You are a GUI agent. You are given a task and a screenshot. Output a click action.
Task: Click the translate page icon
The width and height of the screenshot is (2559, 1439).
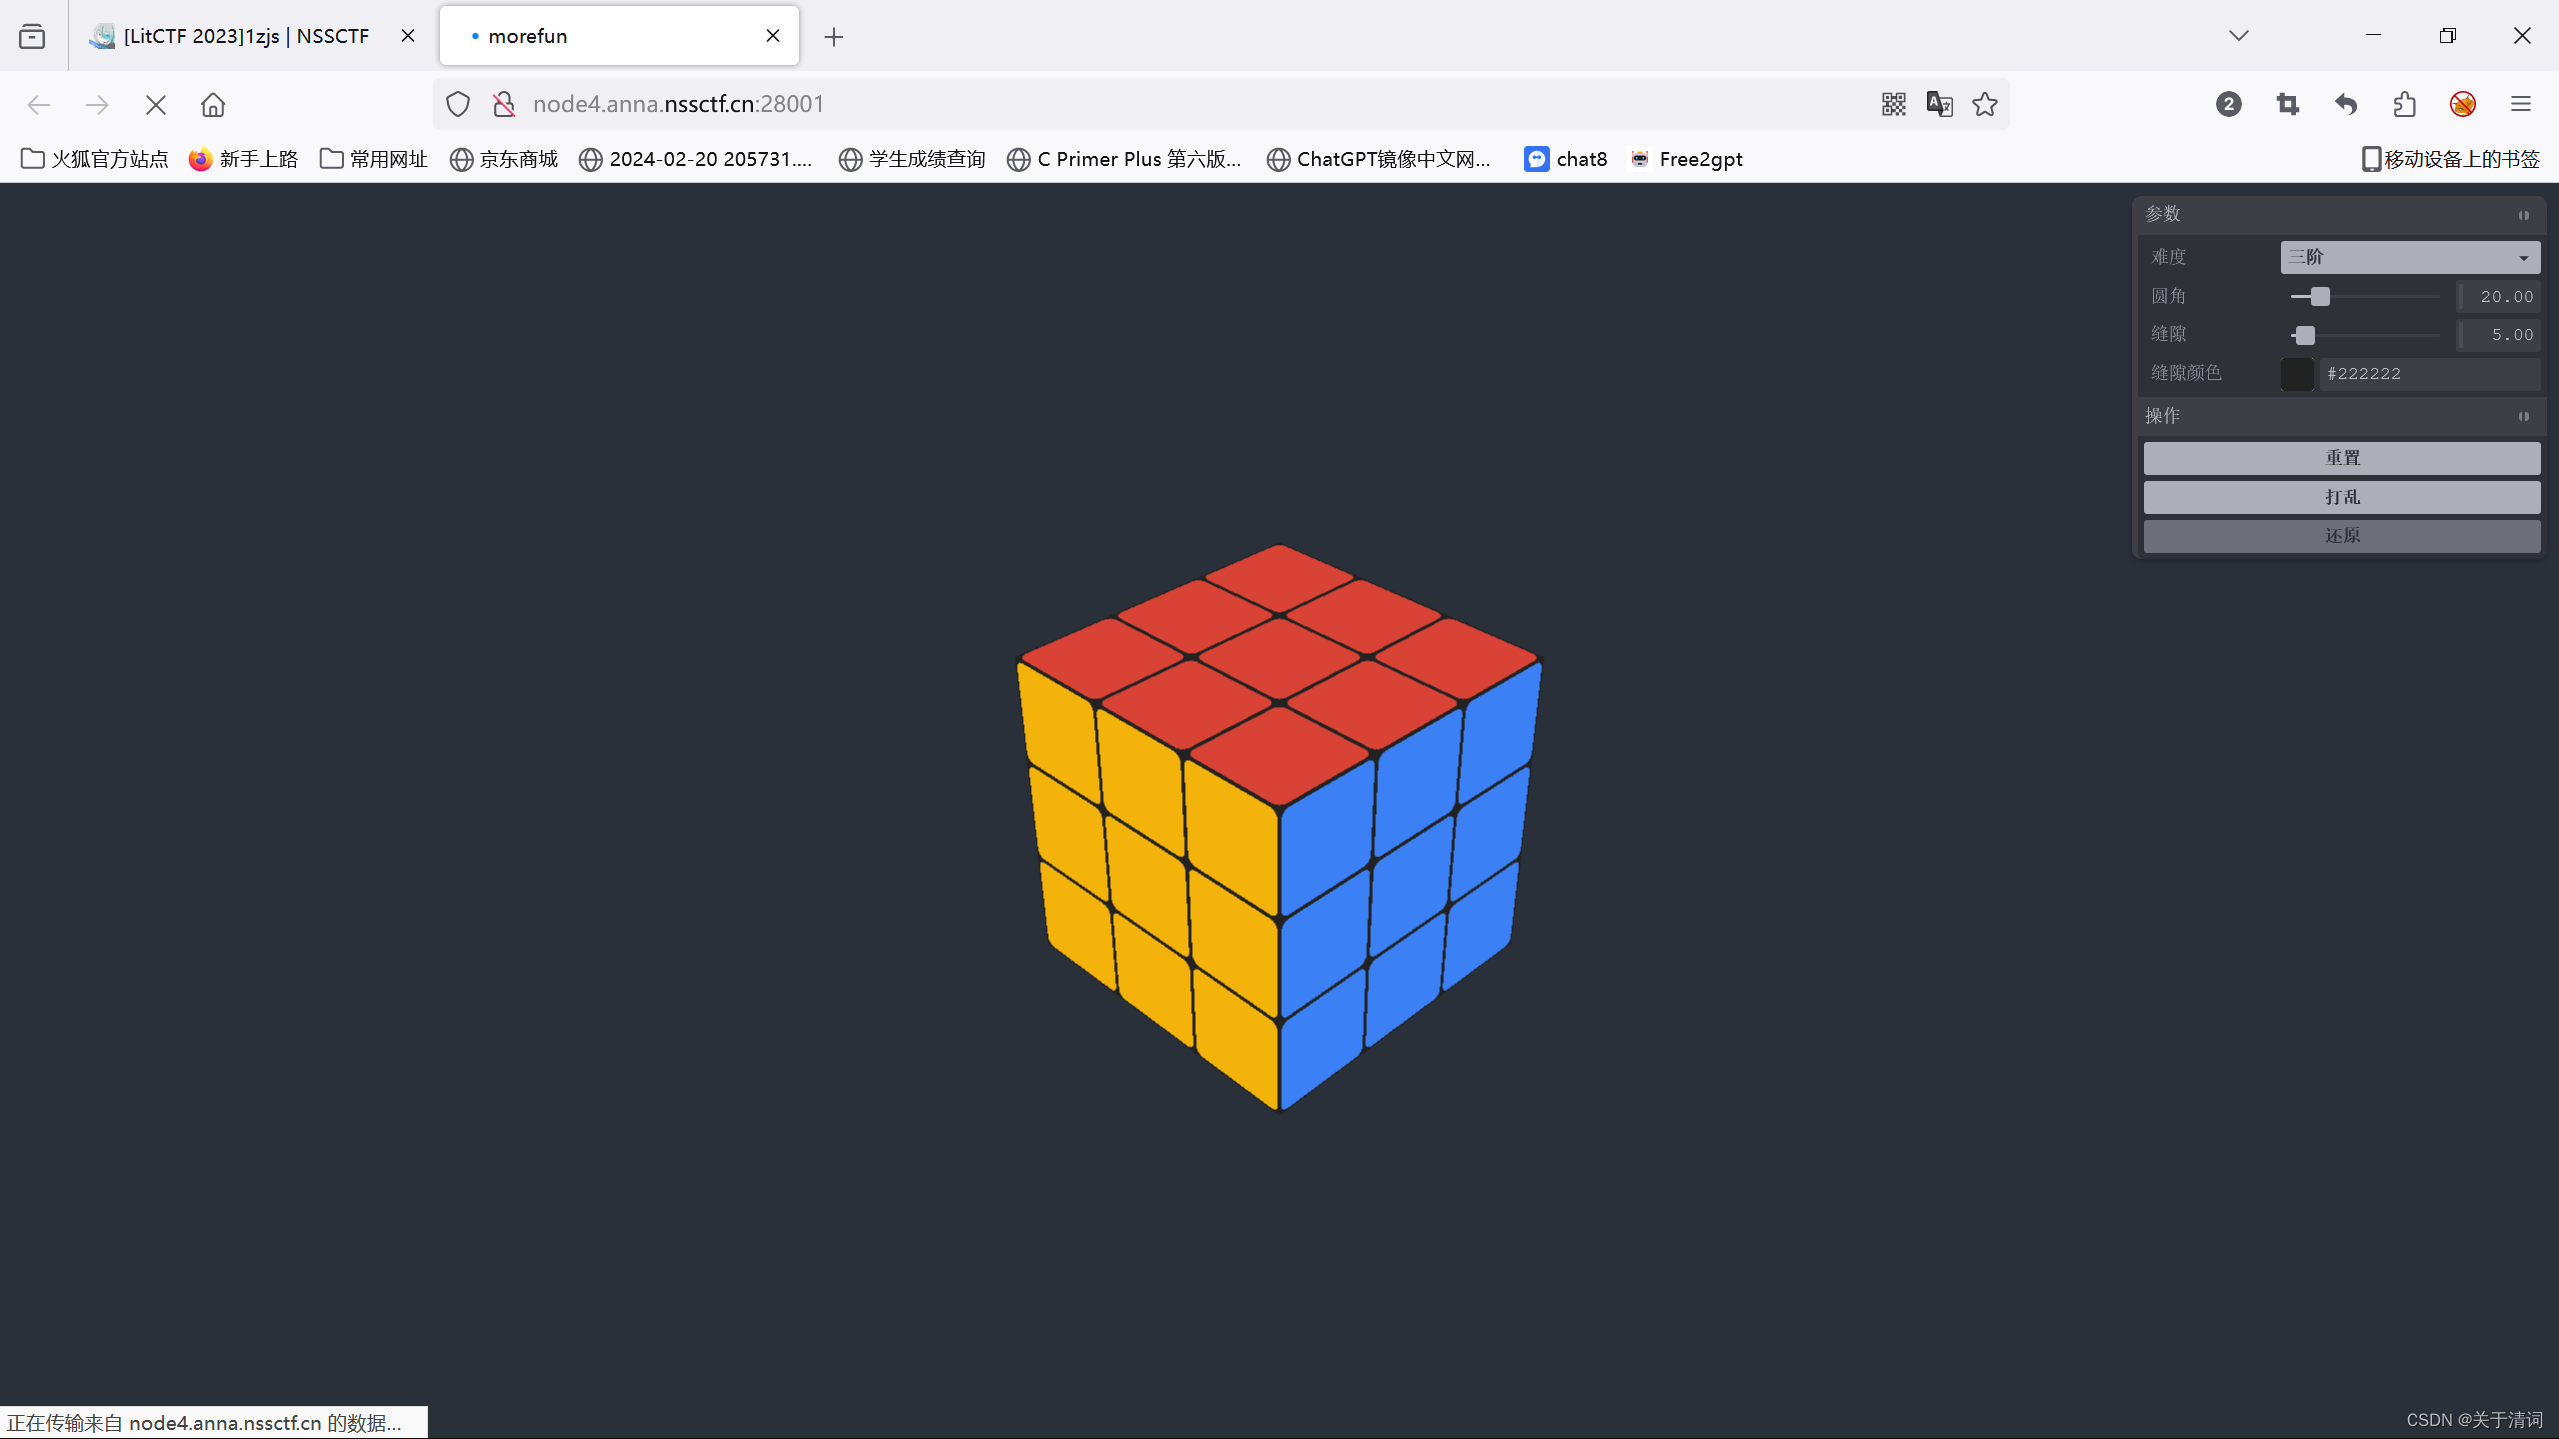[x=1939, y=104]
